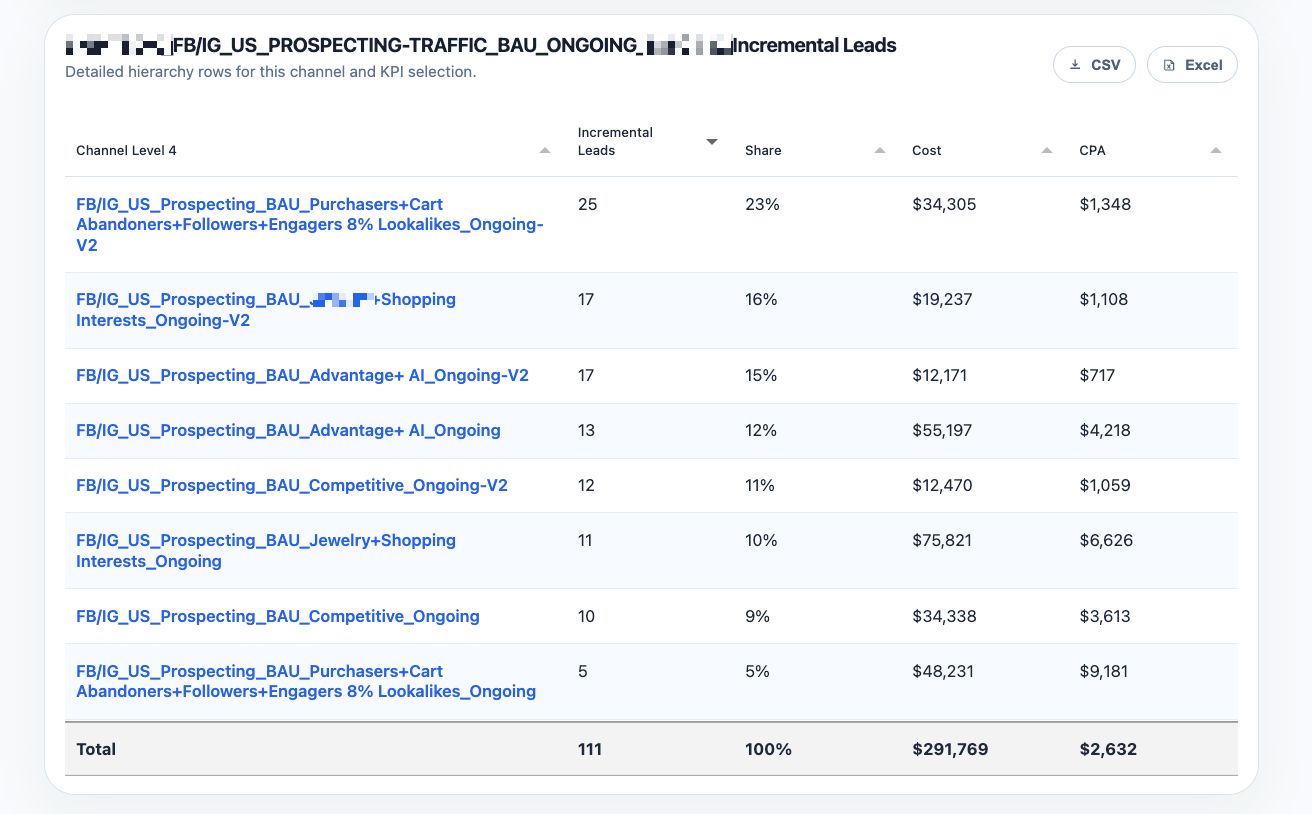Select the $34,338 cost cell
The height and width of the screenshot is (814, 1312).
[x=944, y=617]
